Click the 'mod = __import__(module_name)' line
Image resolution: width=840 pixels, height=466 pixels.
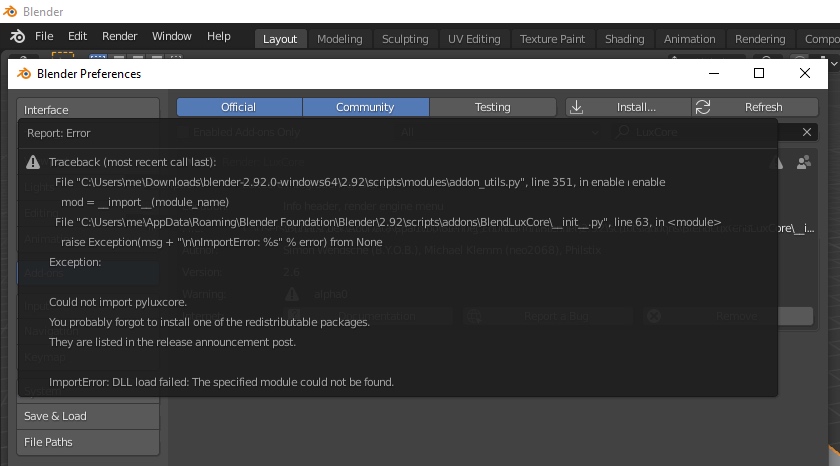(145, 202)
